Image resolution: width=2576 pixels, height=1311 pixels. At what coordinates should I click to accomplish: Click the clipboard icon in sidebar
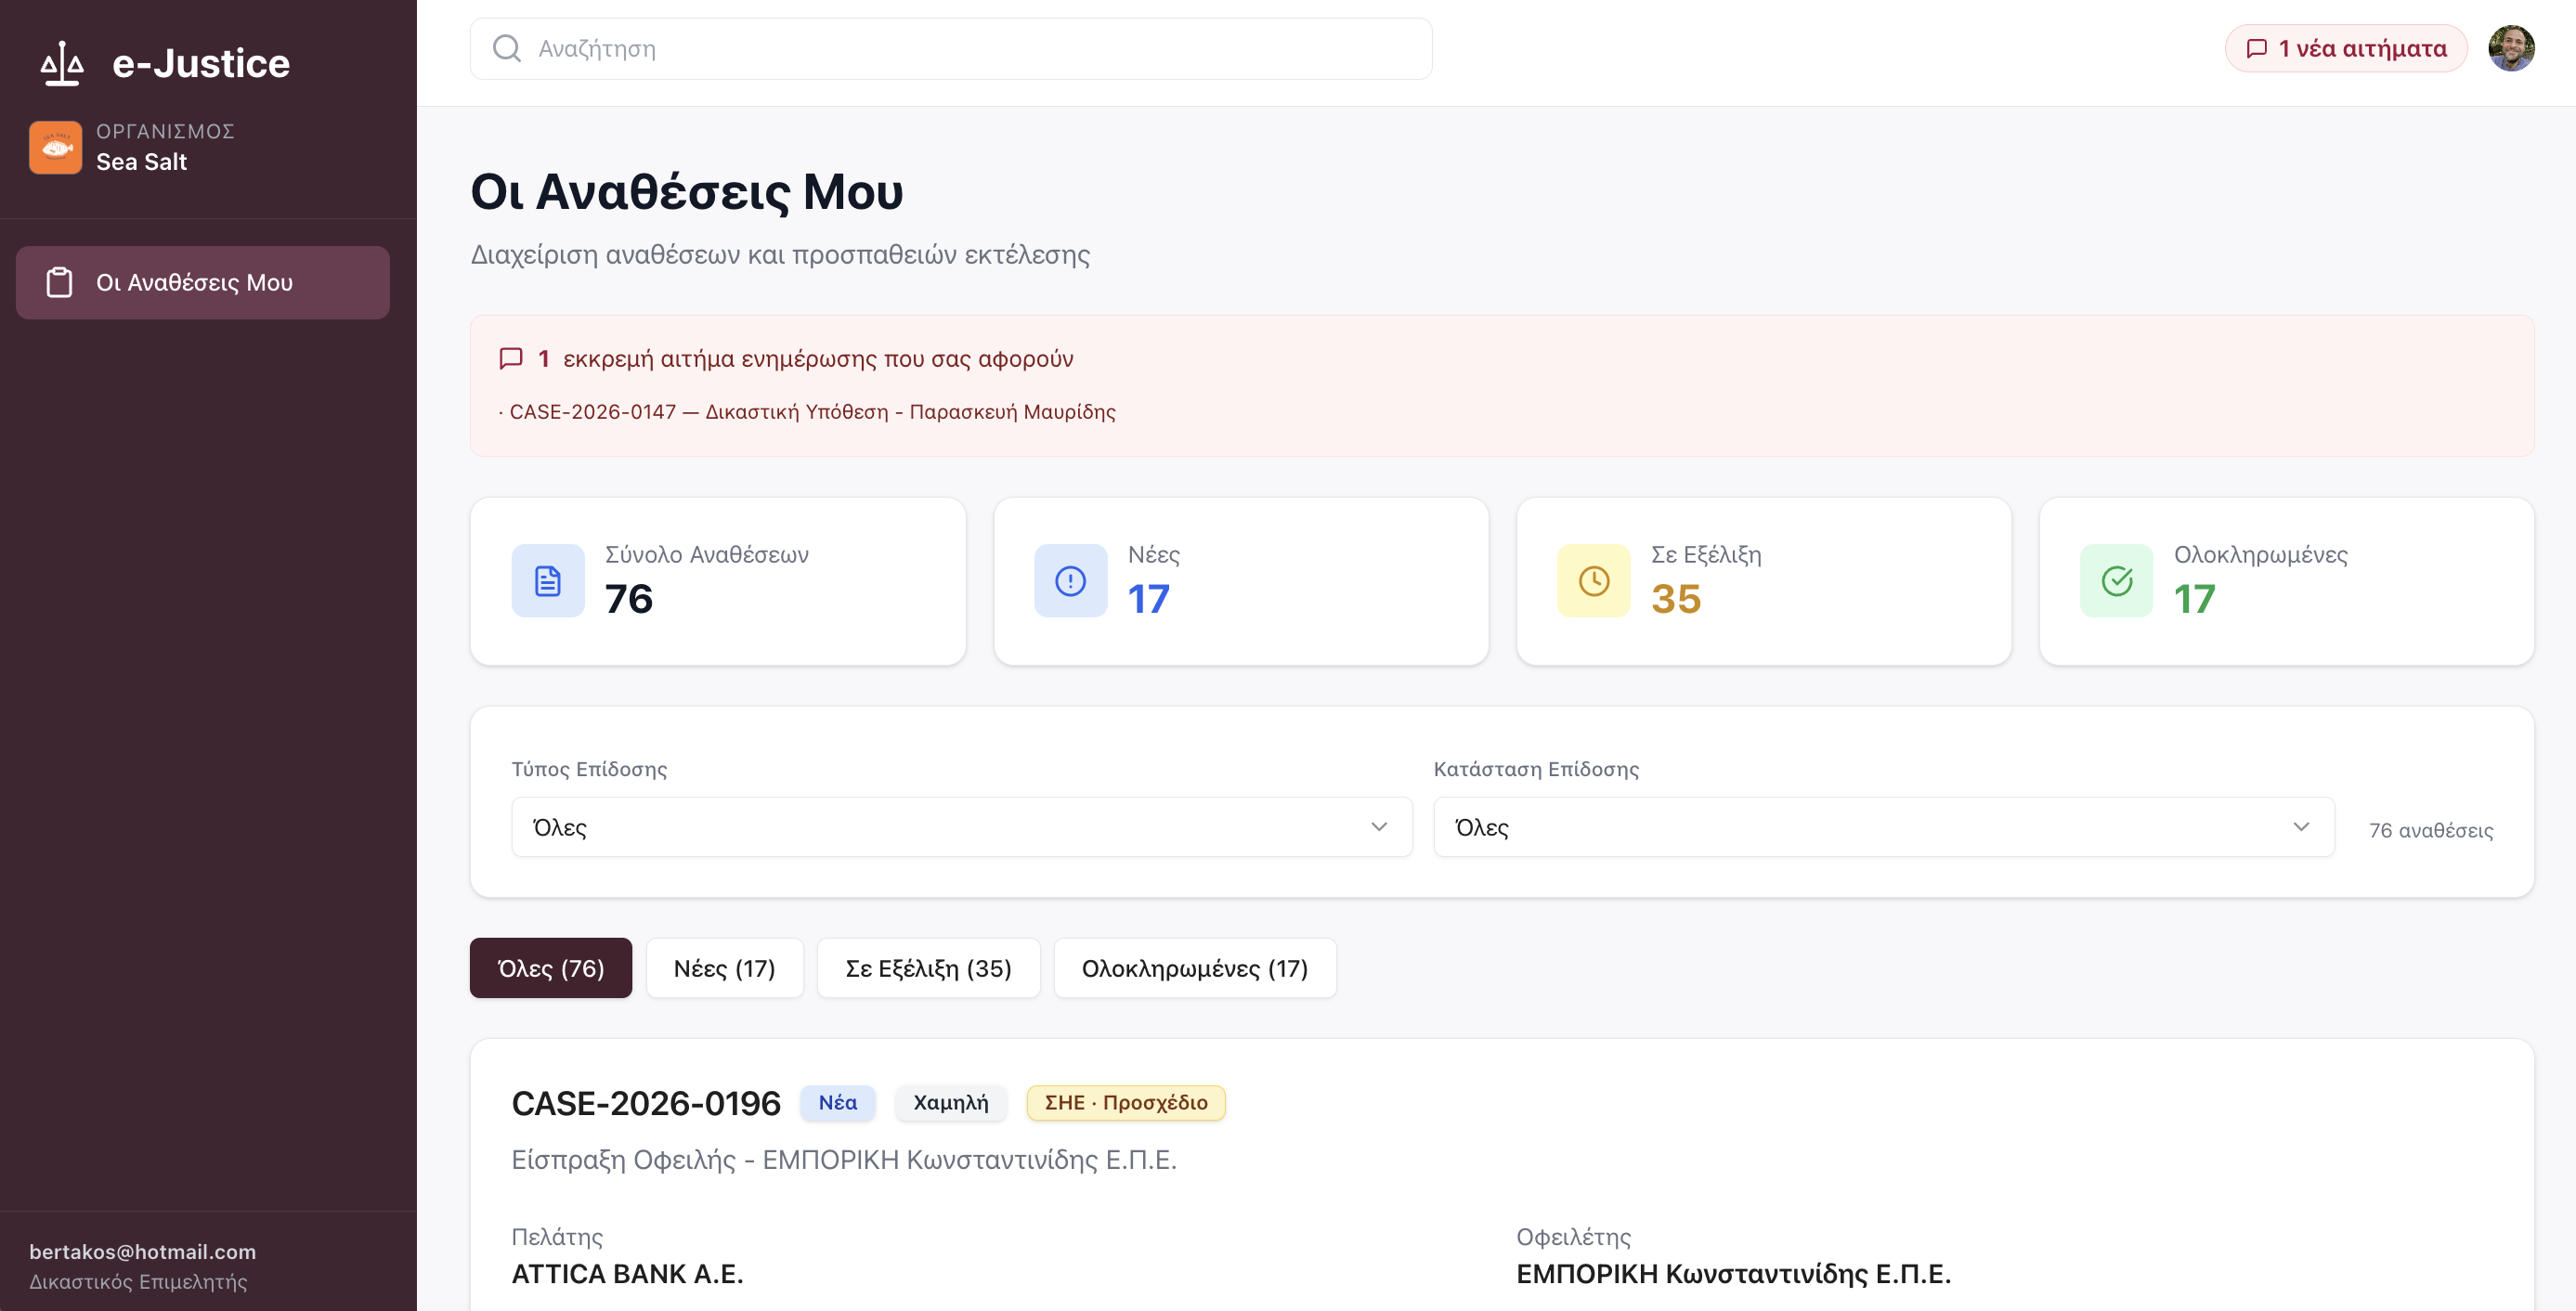tap(60, 282)
